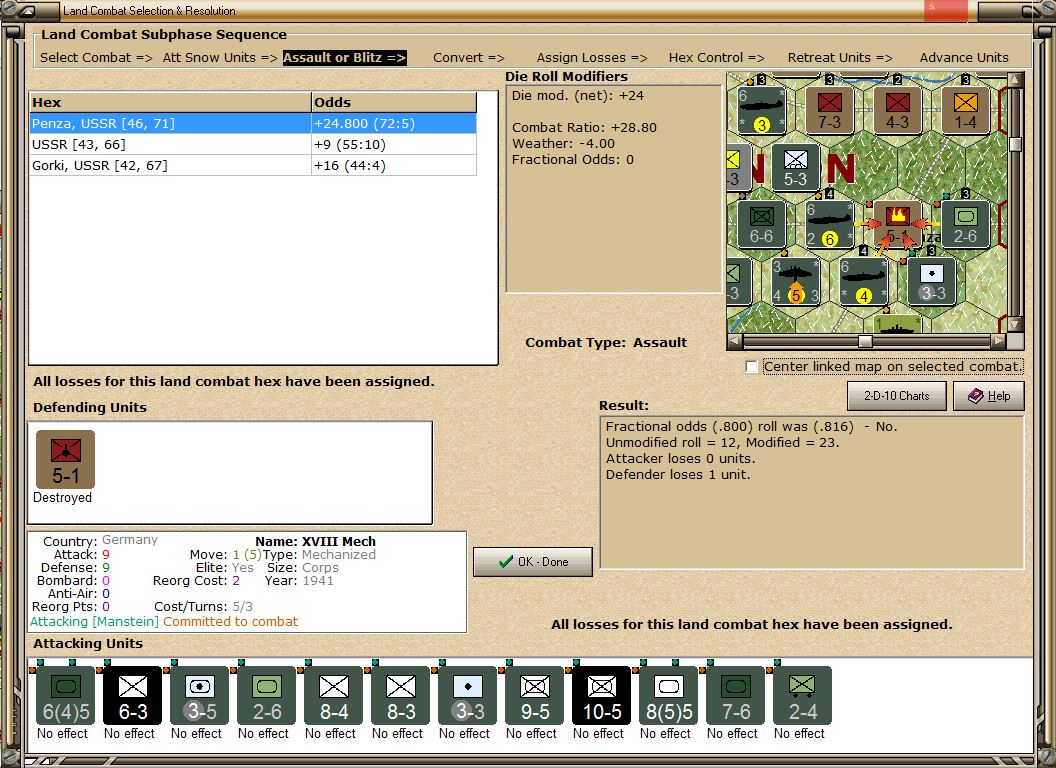The height and width of the screenshot is (768, 1056).
Task: Click the 3-3 attacking unit counter
Action: 467,697
